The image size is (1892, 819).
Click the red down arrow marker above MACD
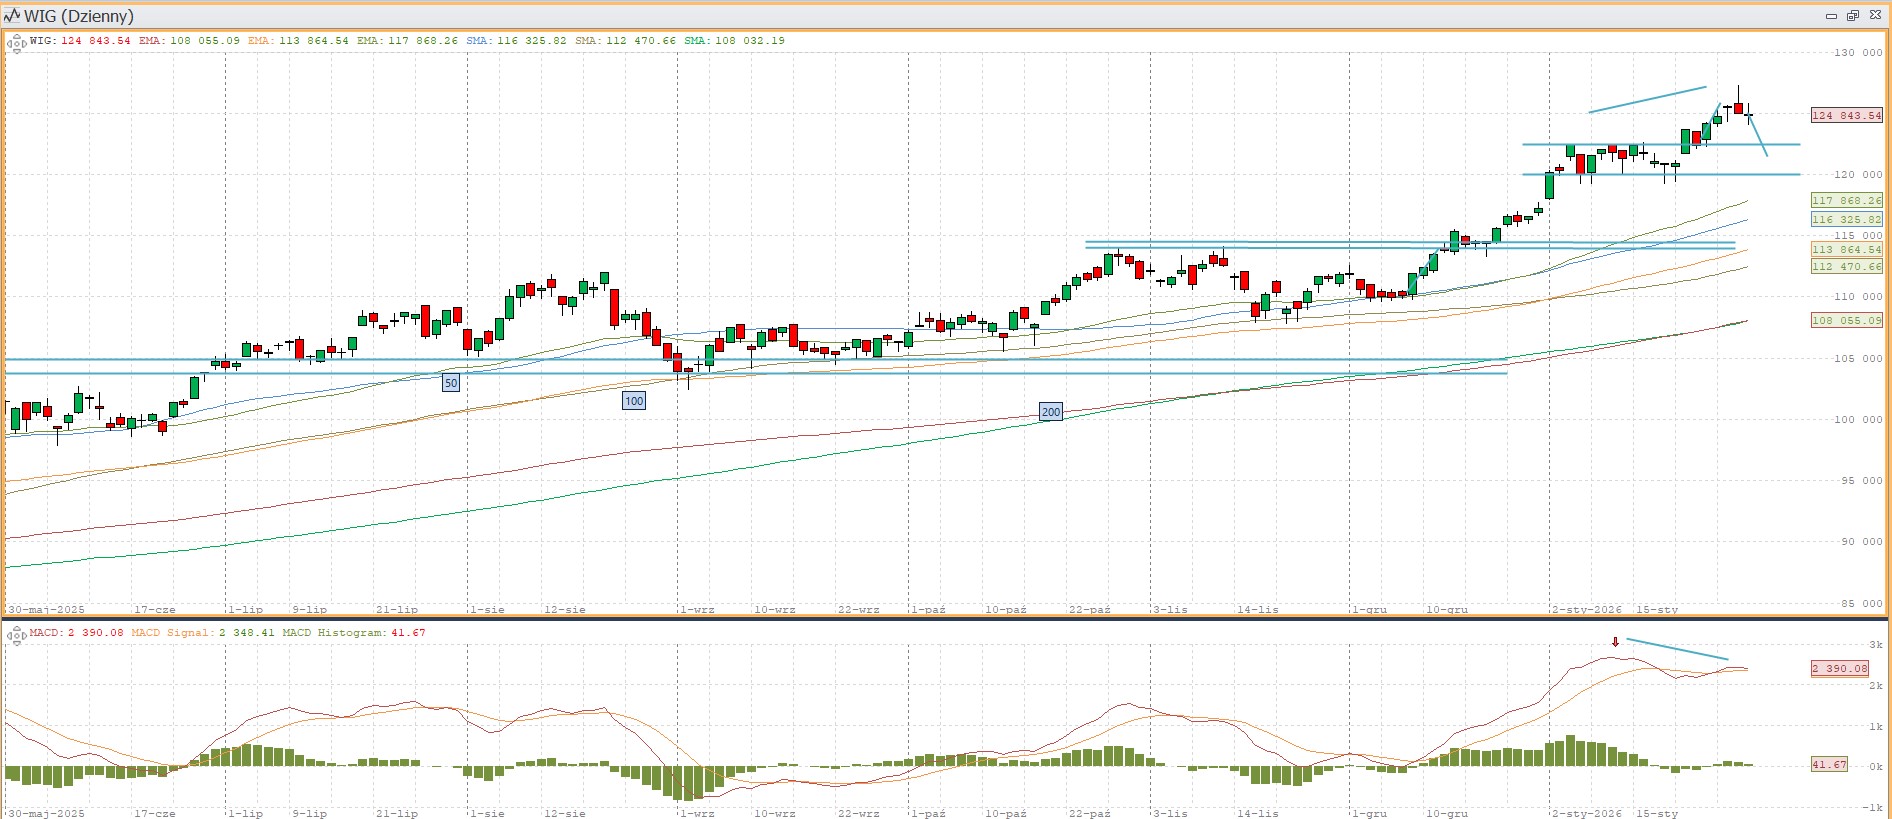1615,642
